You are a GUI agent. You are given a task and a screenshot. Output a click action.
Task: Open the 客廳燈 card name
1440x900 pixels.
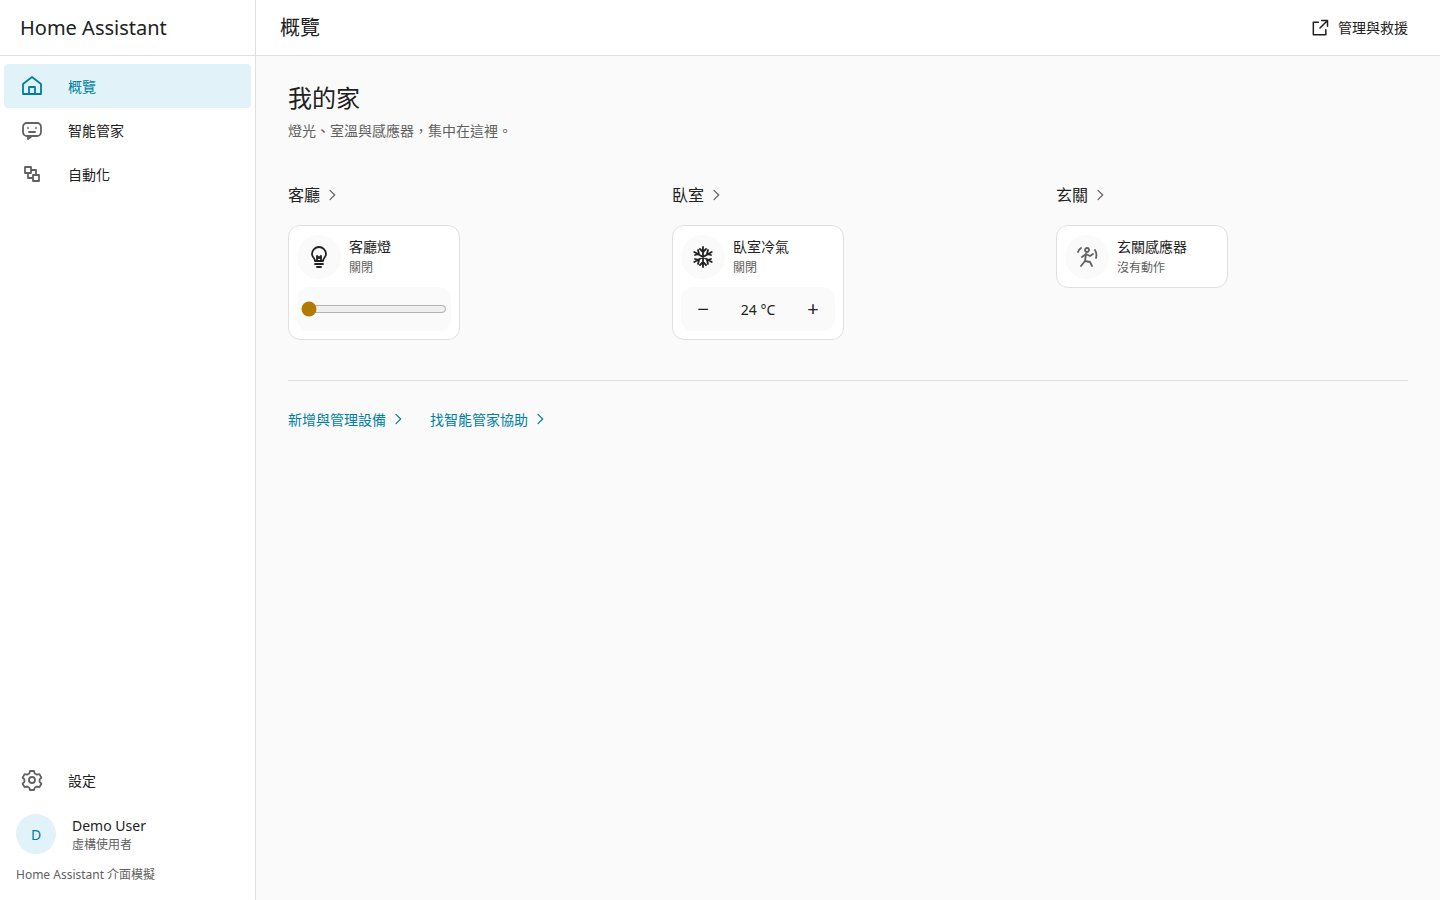[370, 247]
